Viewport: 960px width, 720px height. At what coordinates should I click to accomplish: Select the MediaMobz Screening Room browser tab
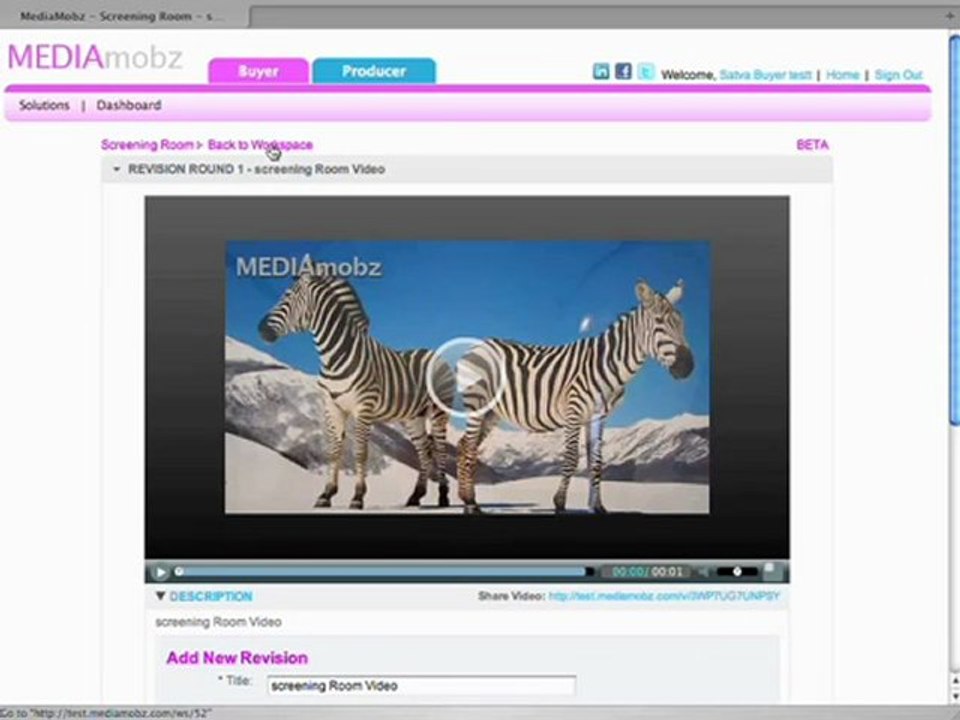click(x=125, y=16)
